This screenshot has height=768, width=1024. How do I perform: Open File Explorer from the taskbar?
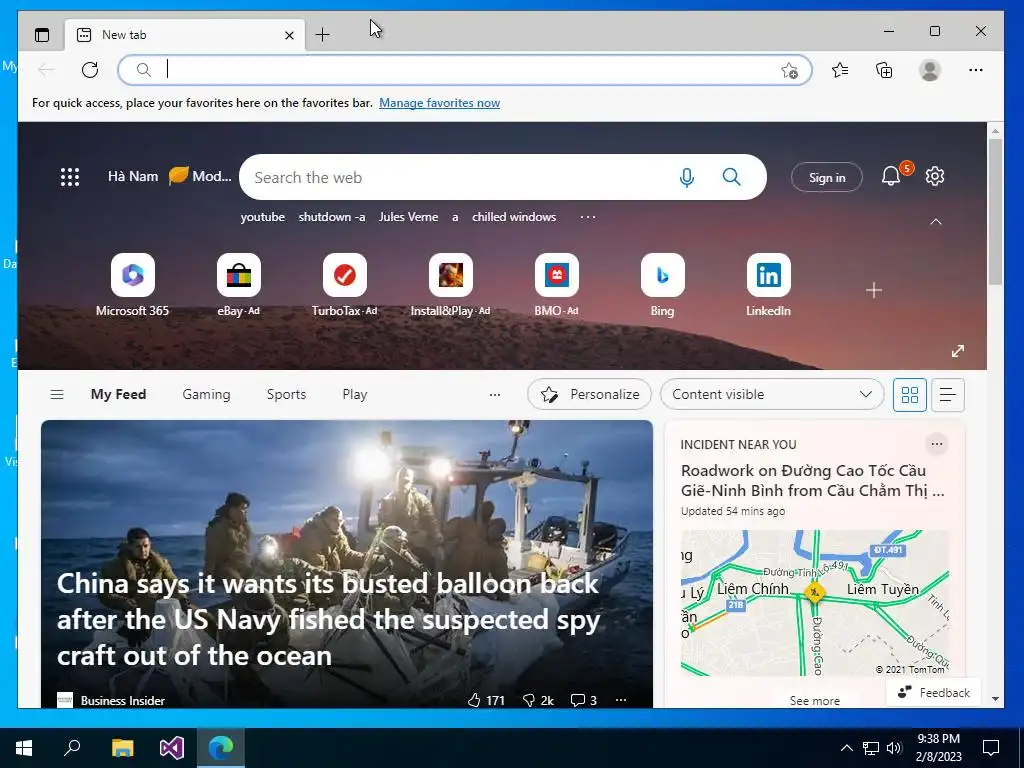click(122, 748)
